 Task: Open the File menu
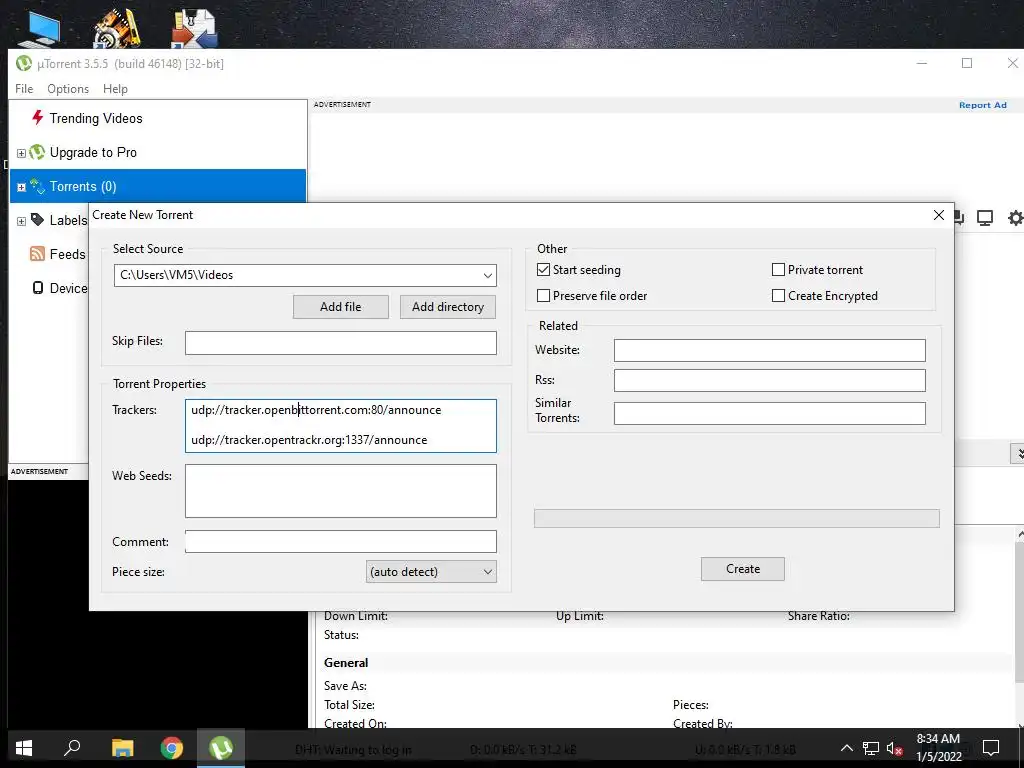24,89
